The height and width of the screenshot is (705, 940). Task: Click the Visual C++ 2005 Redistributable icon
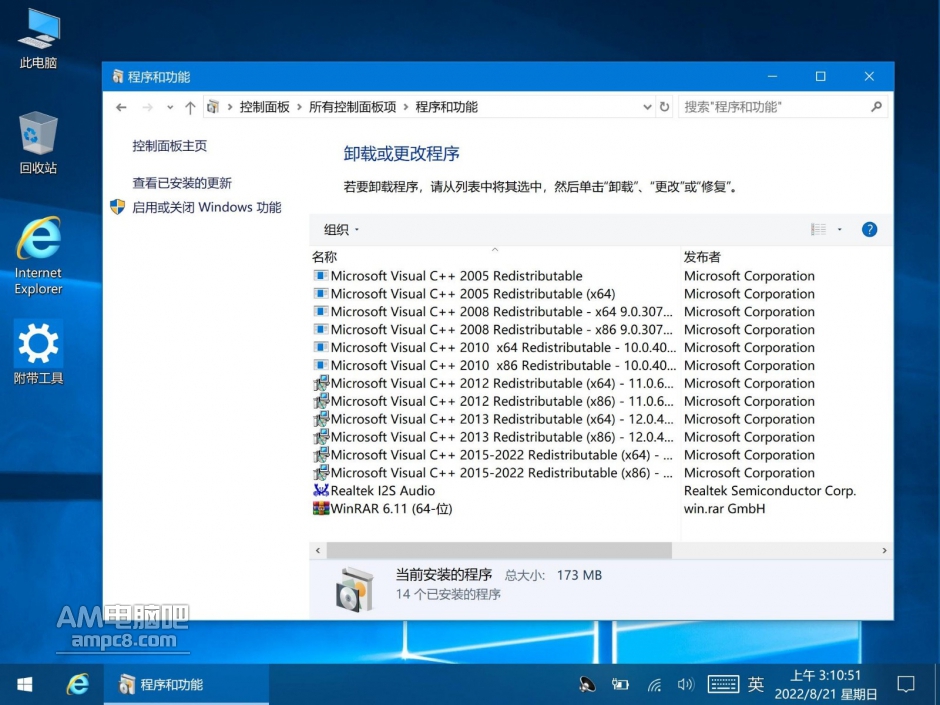click(321, 276)
